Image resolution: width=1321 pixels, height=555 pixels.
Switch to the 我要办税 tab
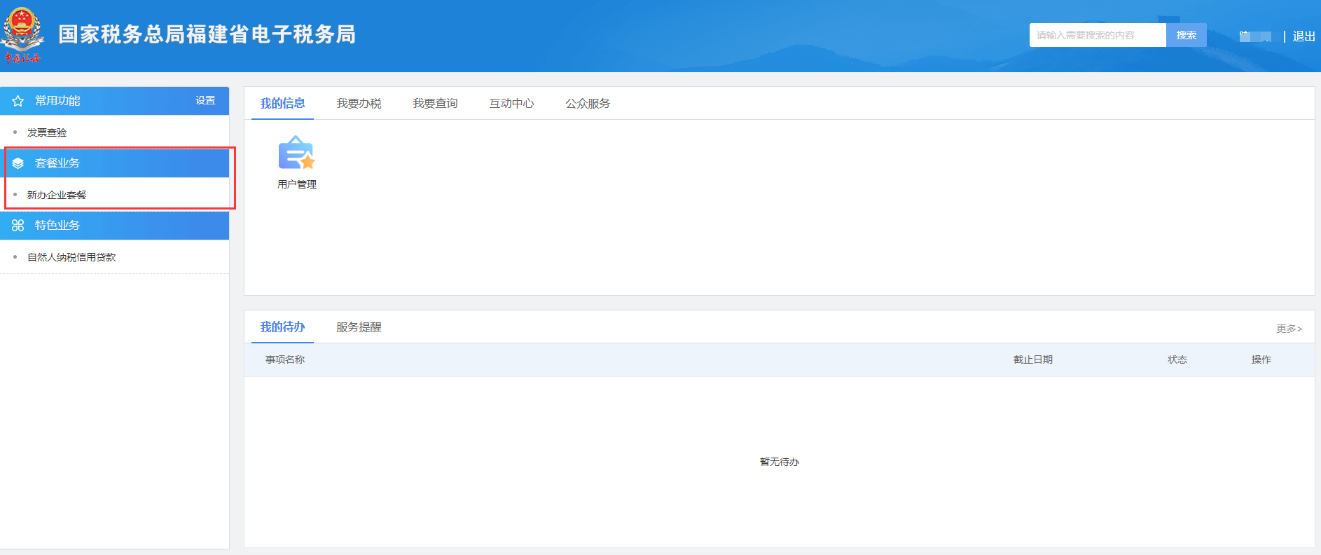tap(359, 104)
